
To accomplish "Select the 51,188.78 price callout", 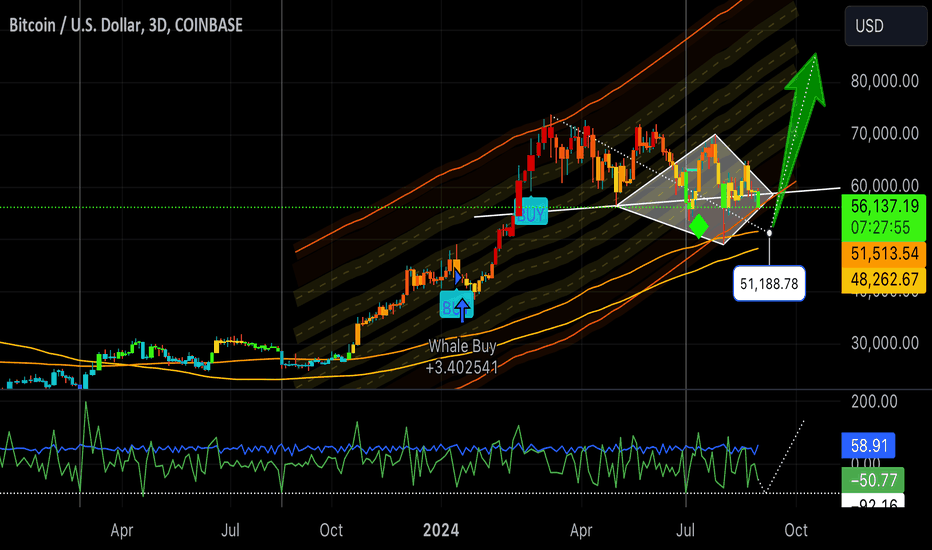I will click(769, 284).
